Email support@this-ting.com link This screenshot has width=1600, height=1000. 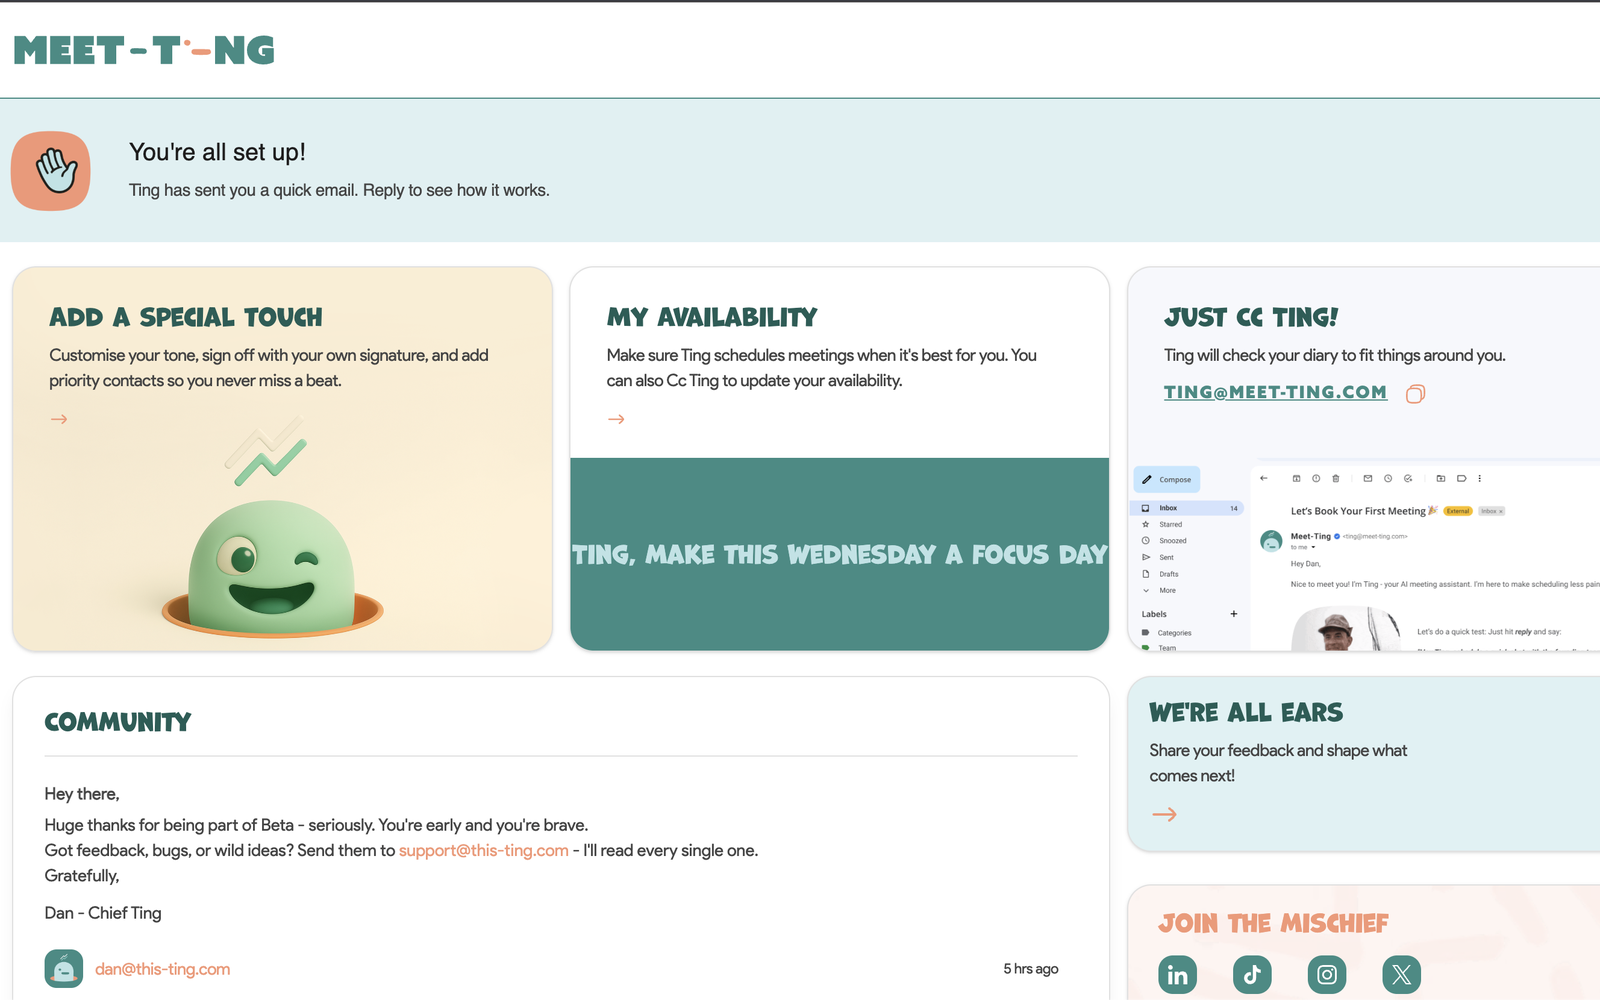click(484, 850)
